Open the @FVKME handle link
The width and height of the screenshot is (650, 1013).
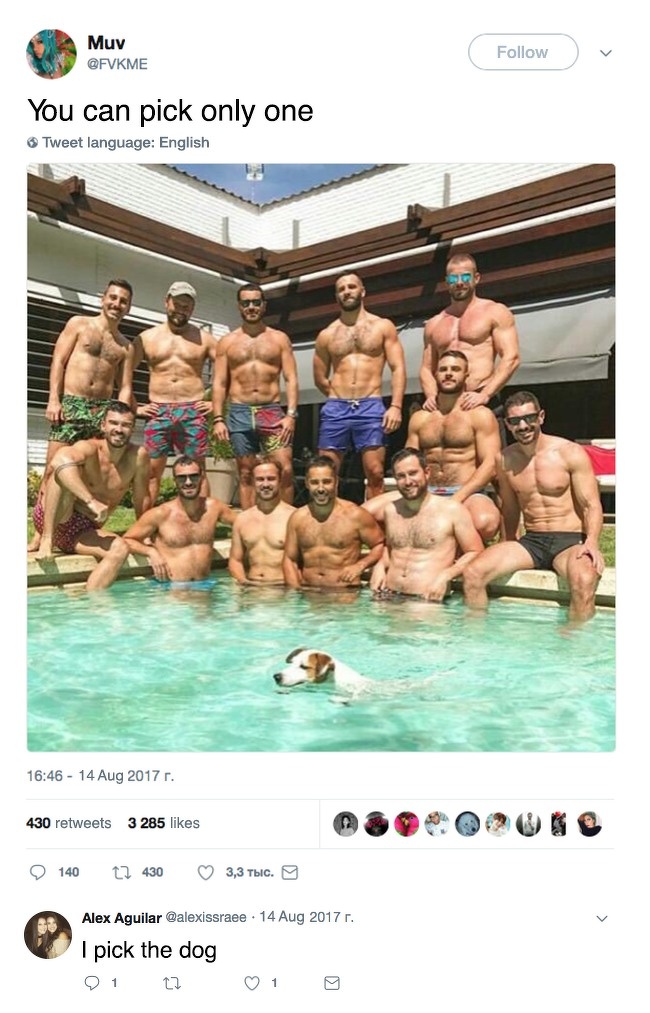tap(118, 64)
